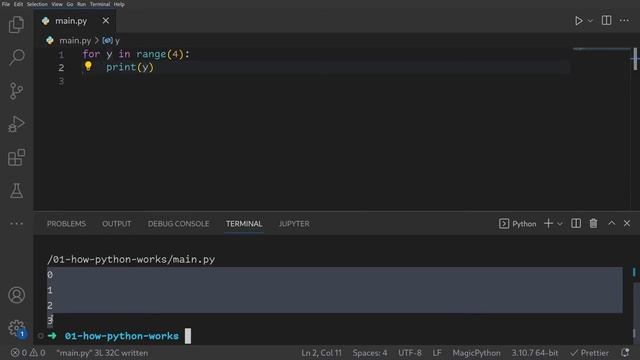The width and height of the screenshot is (640, 360).
Task: Switch to the OUTPUT panel tab
Action: click(117, 224)
